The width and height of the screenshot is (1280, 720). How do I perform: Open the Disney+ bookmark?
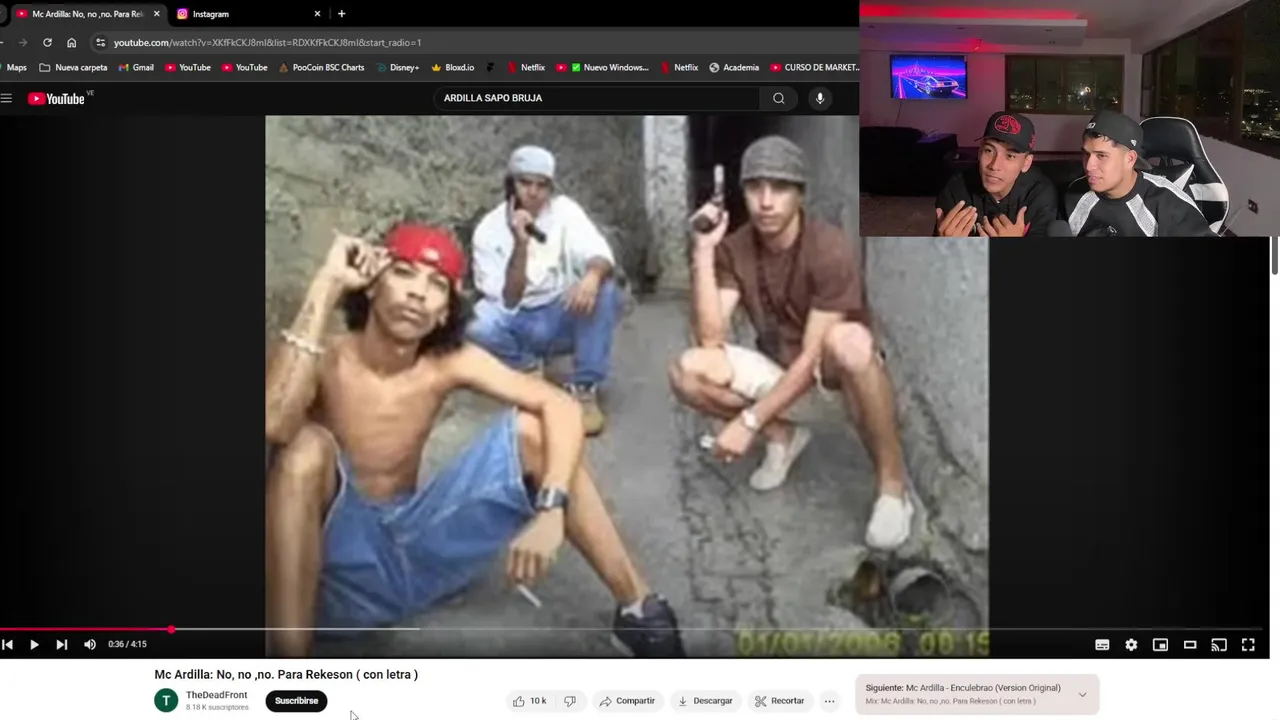tap(397, 68)
